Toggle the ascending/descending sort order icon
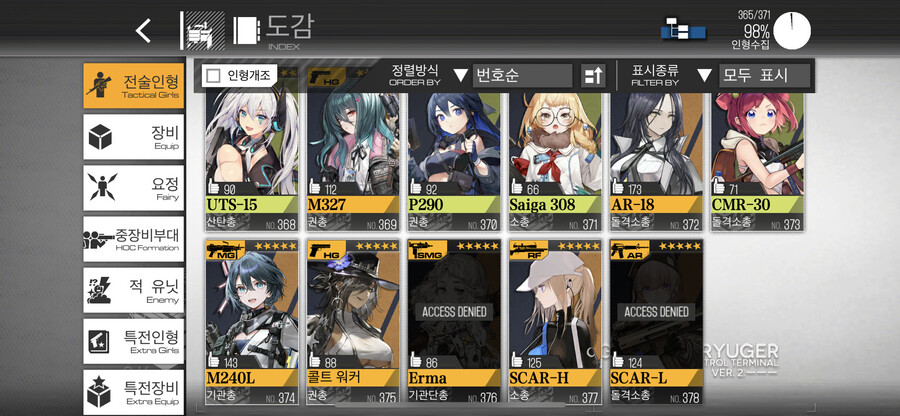This screenshot has height=416, width=900. coord(593,76)
